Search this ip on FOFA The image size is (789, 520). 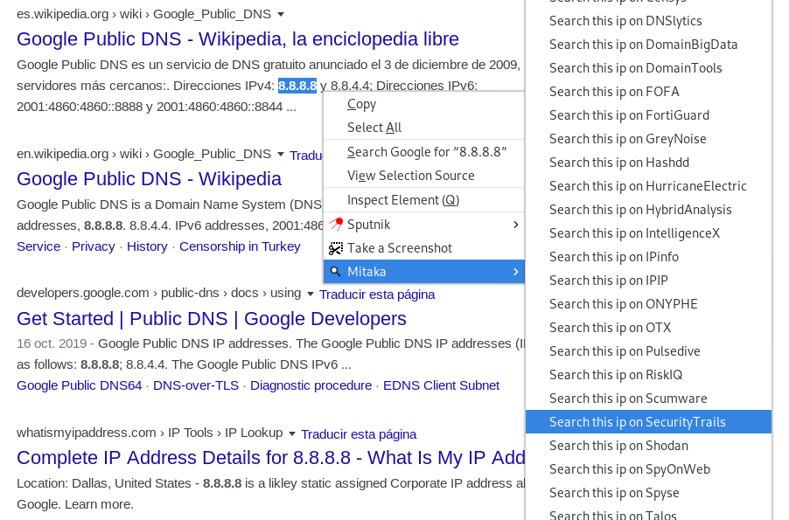649,92
